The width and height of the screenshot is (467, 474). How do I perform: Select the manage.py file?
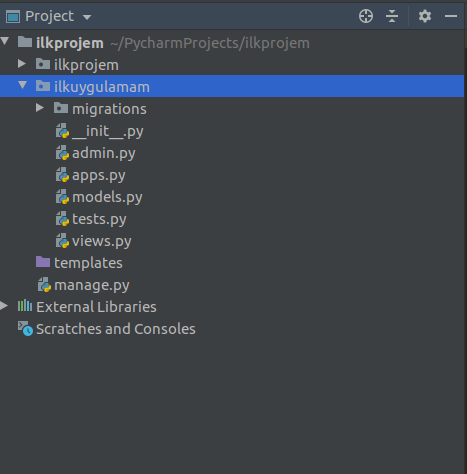(92, 285)
